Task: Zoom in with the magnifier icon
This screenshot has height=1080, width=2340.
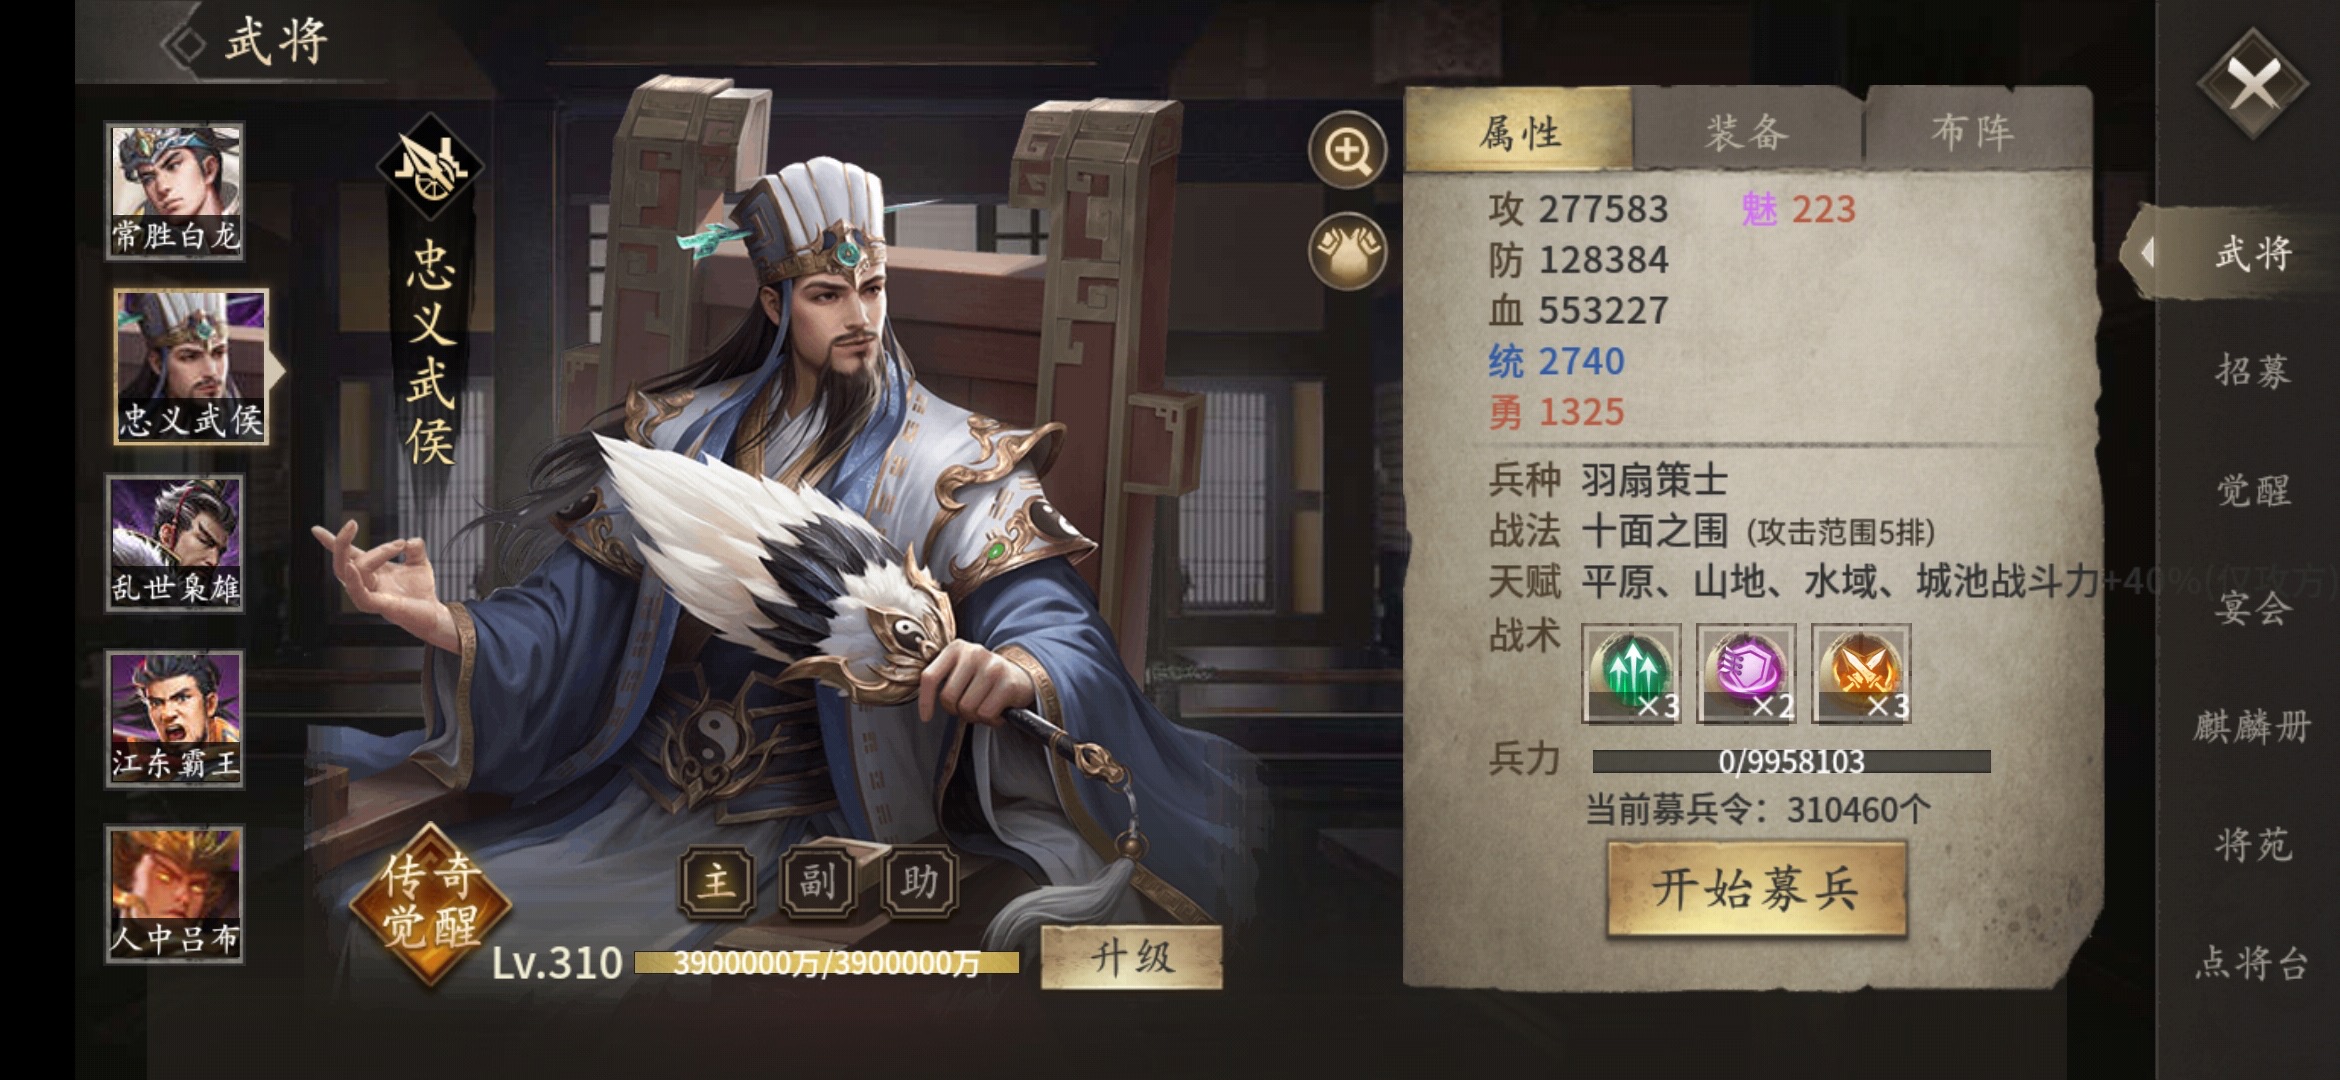Action: coord(1347,151)
